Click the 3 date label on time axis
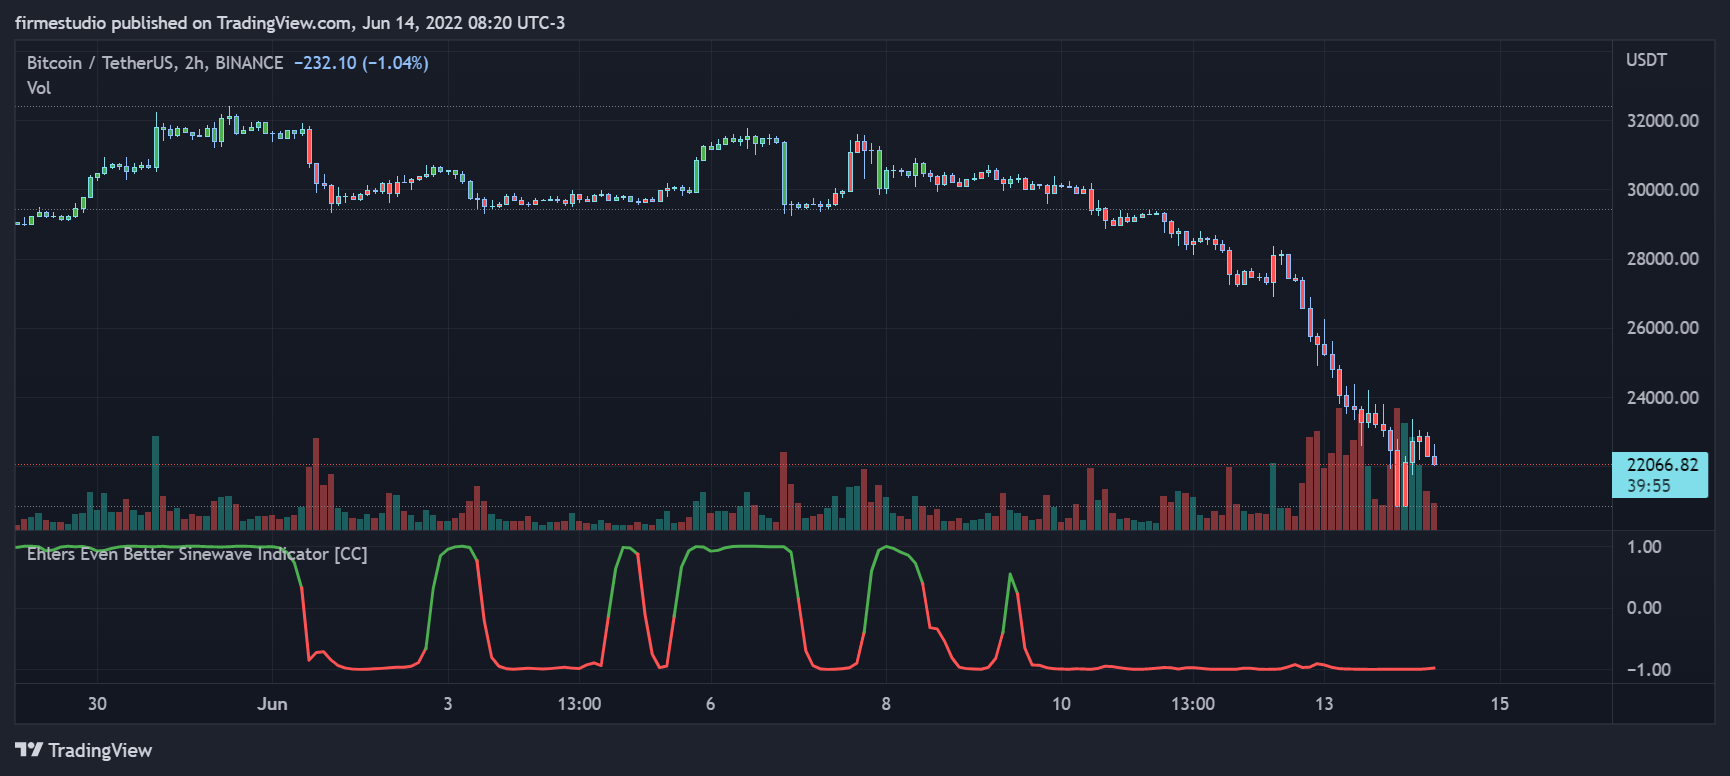This screenshot has width=1730, height=776. (x=448, y=704)
